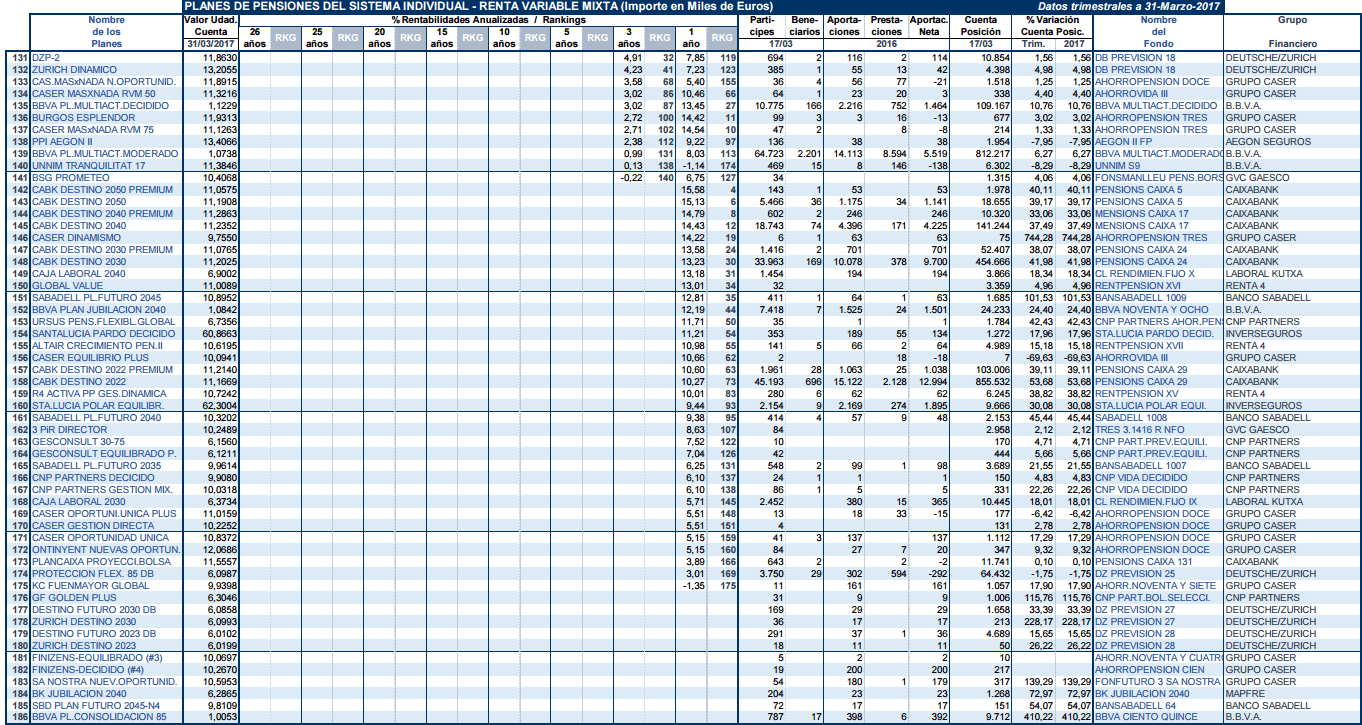Image resolution: width=1362 pixels, height=725 pixels.
Task: Click the 'Nombre de los Planes' column header
Action: [x=107, y=32]
